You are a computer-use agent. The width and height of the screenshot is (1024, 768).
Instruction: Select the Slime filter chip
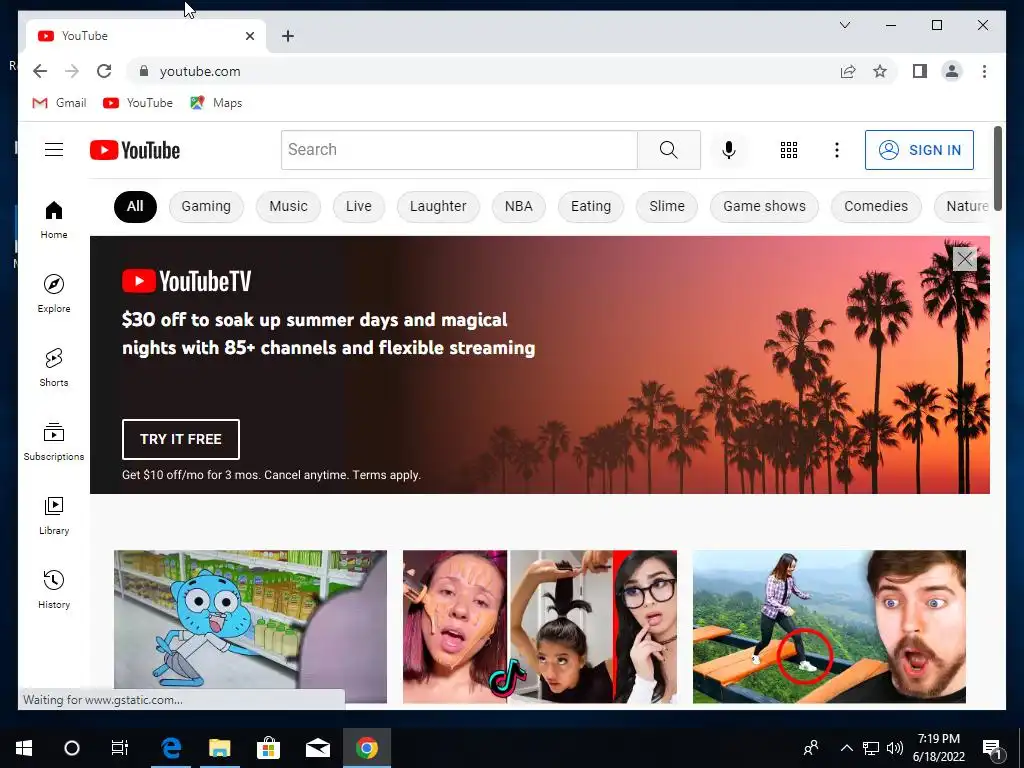click(x=667, y=206)
